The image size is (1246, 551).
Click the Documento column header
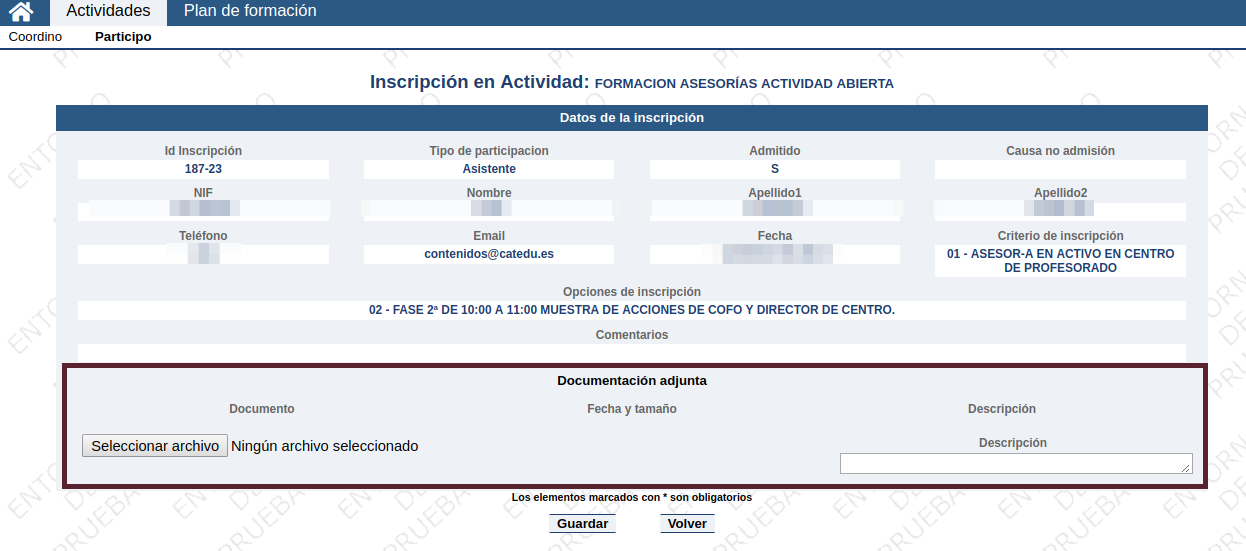[x=262, y=409]
